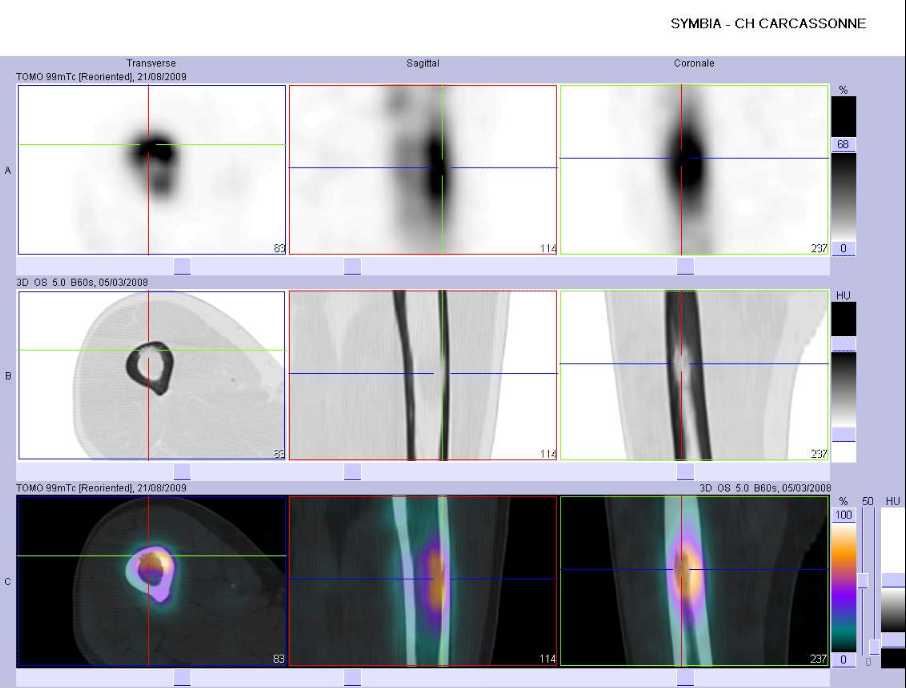Viewport: 906px width, 688px height.
Task: Click the 'SYMBIA - CH CARCASSONNE' title text
Action: pos(768,24)
